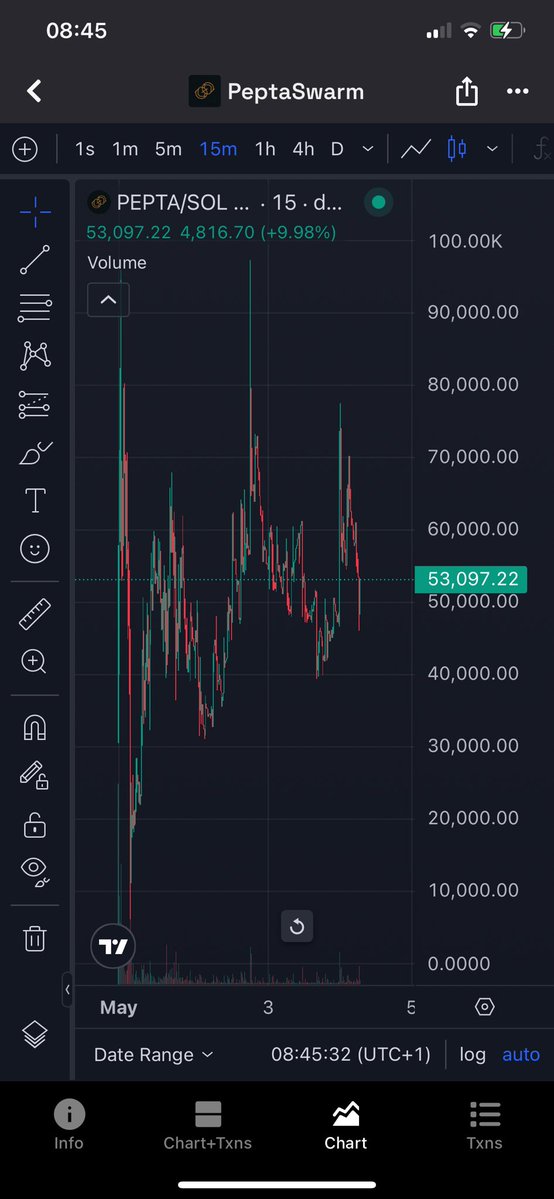Viewport: 554px width, 1199px height.
Task: Click the TradingView logo badge
Action: 113,947
